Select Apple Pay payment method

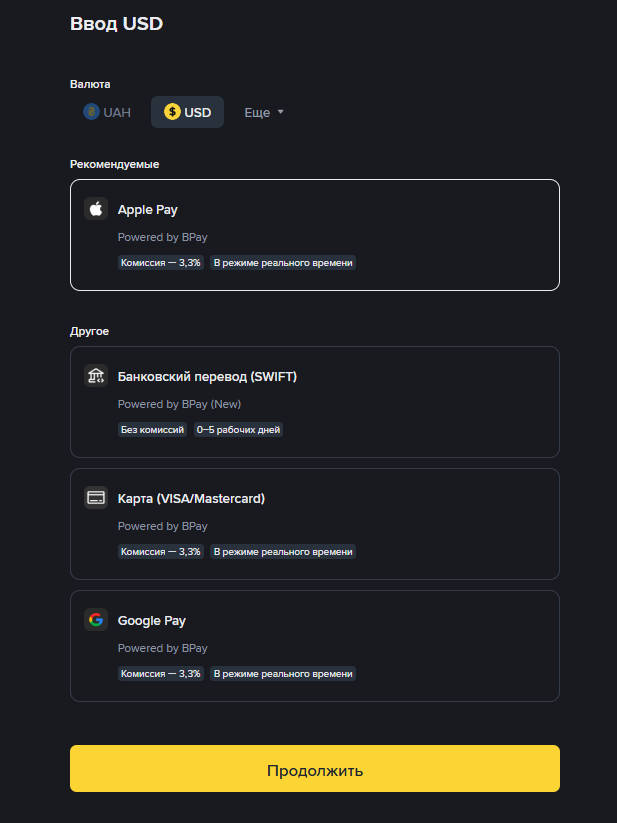point(315,235)
